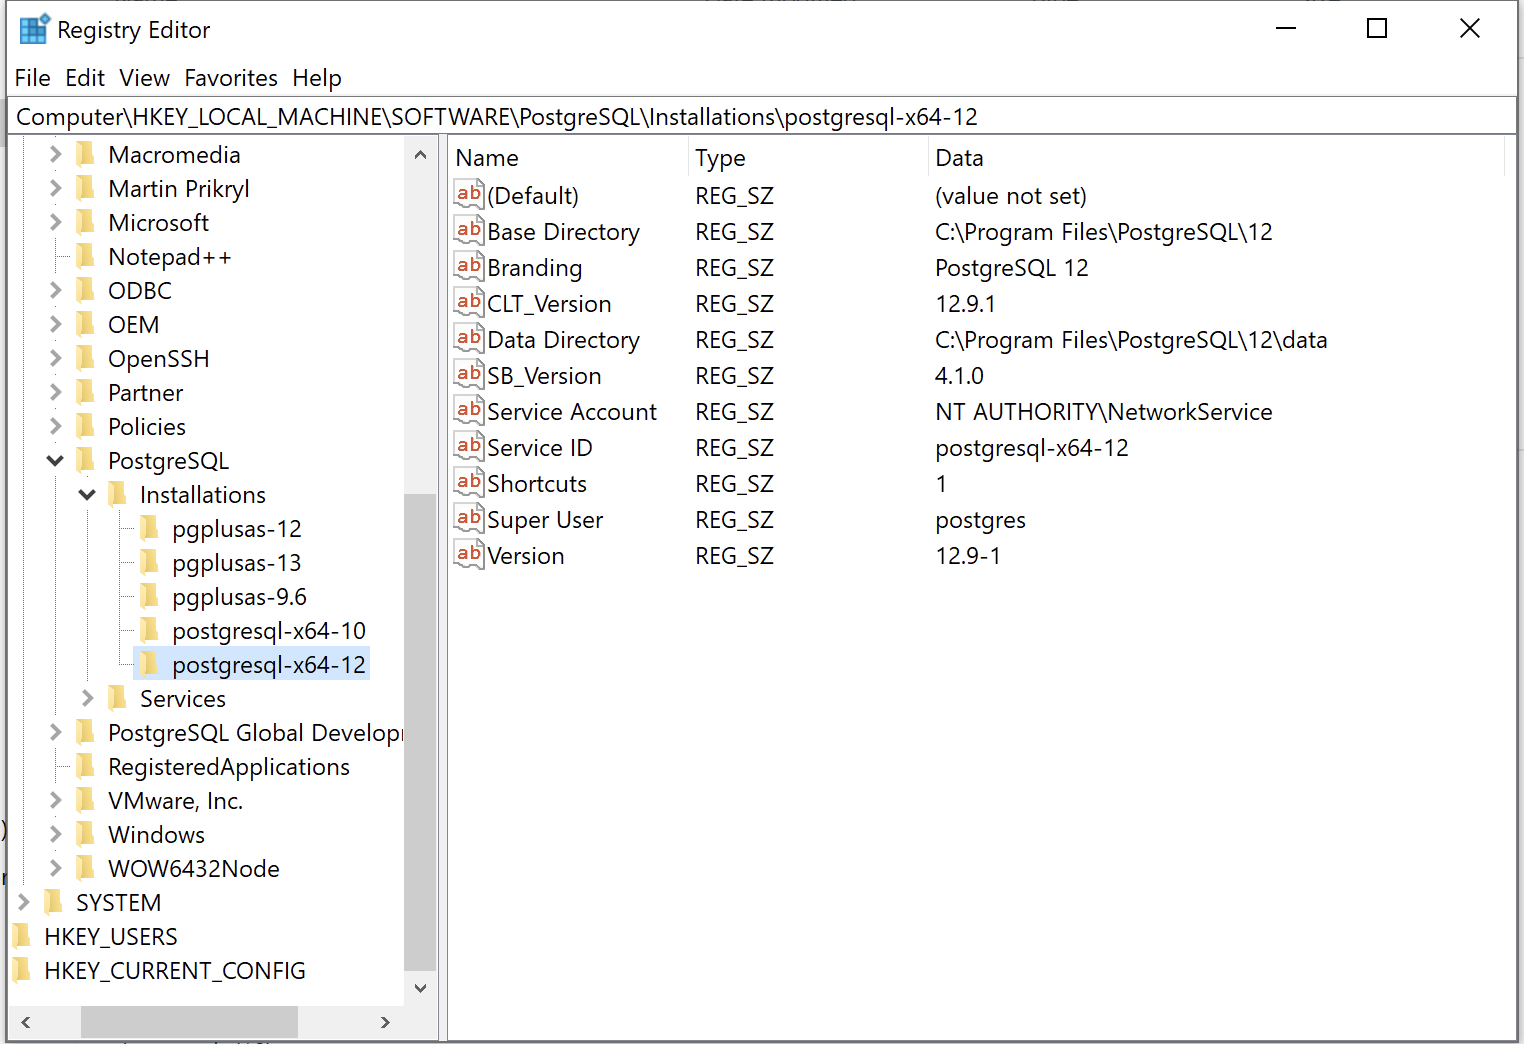Click the folder icon for pgplusas-13
The image size is (1524, 1044).
coord(150,563)
